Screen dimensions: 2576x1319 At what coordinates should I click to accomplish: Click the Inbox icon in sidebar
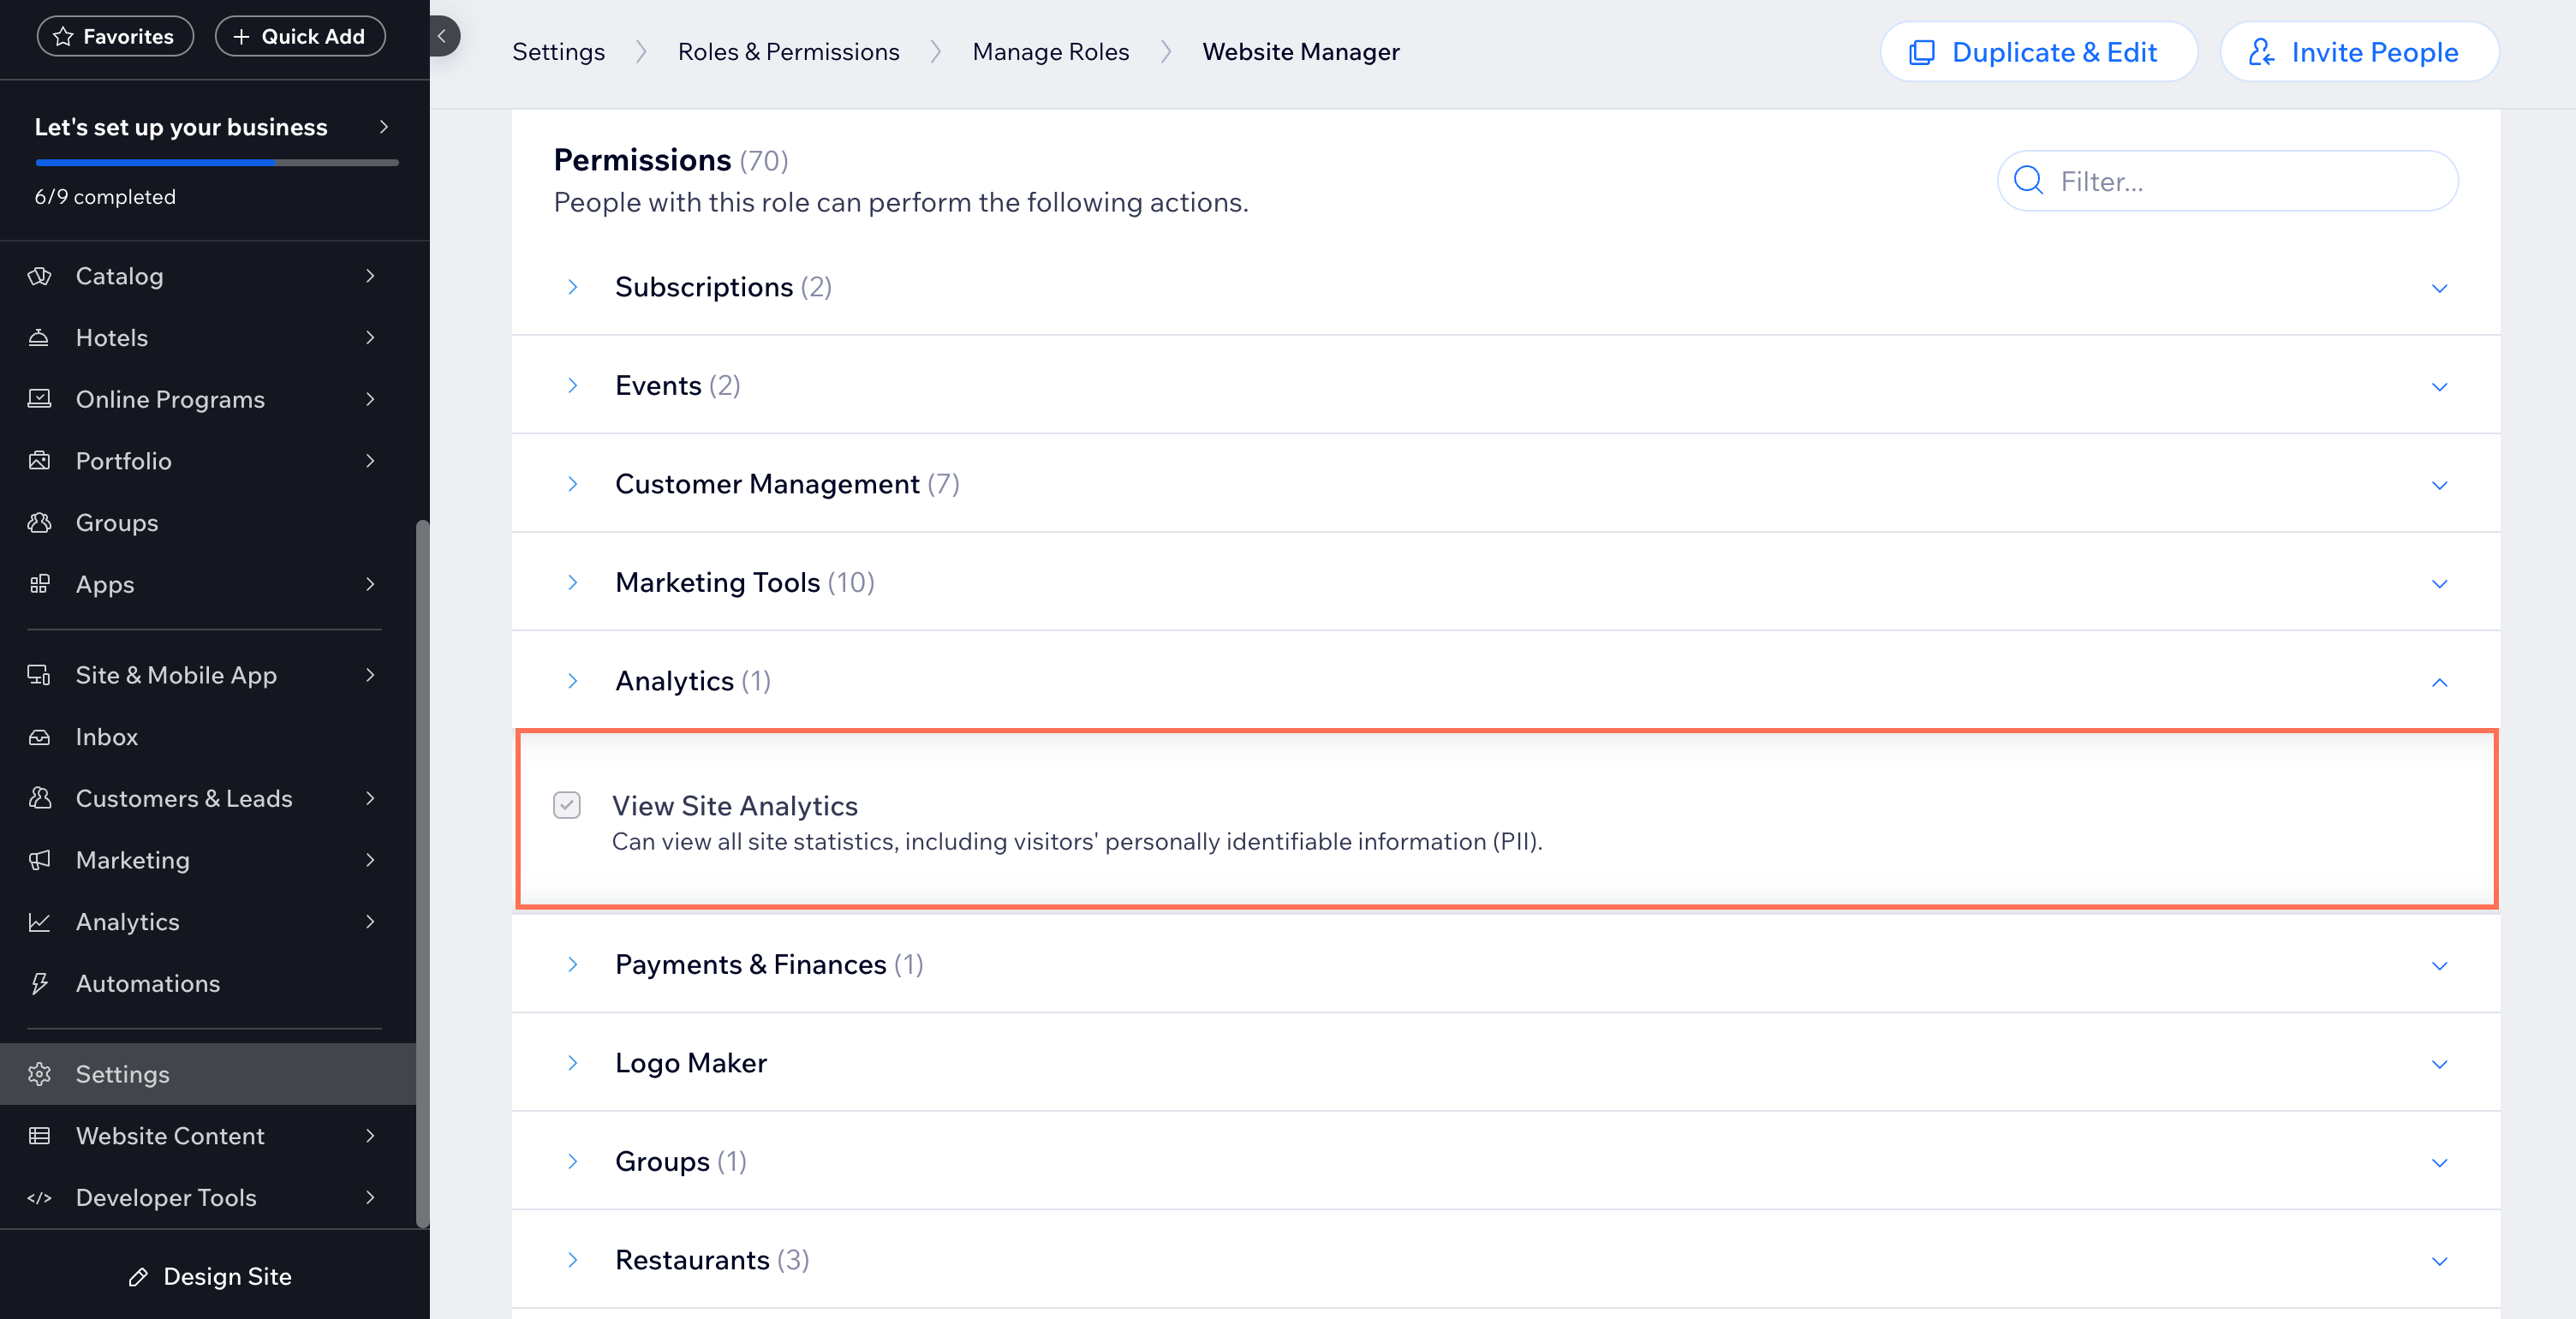pos(42,735)
